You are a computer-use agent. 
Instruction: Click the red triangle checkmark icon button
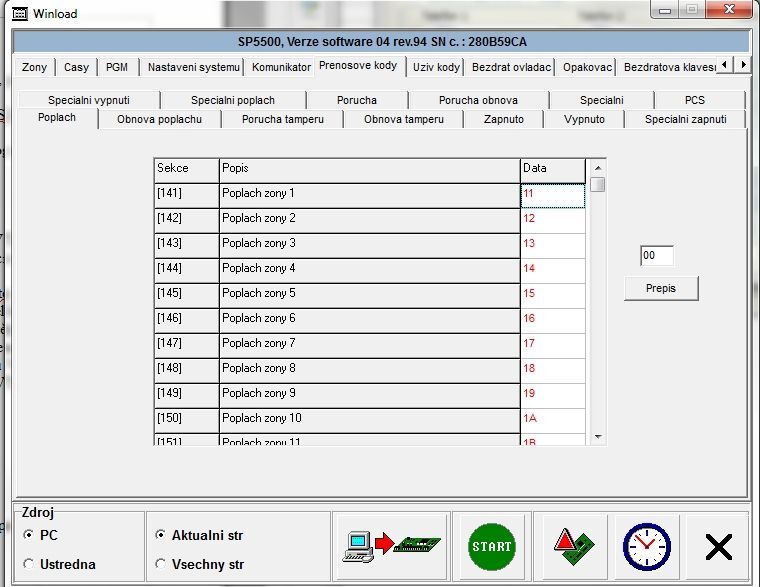pos(571,546)
